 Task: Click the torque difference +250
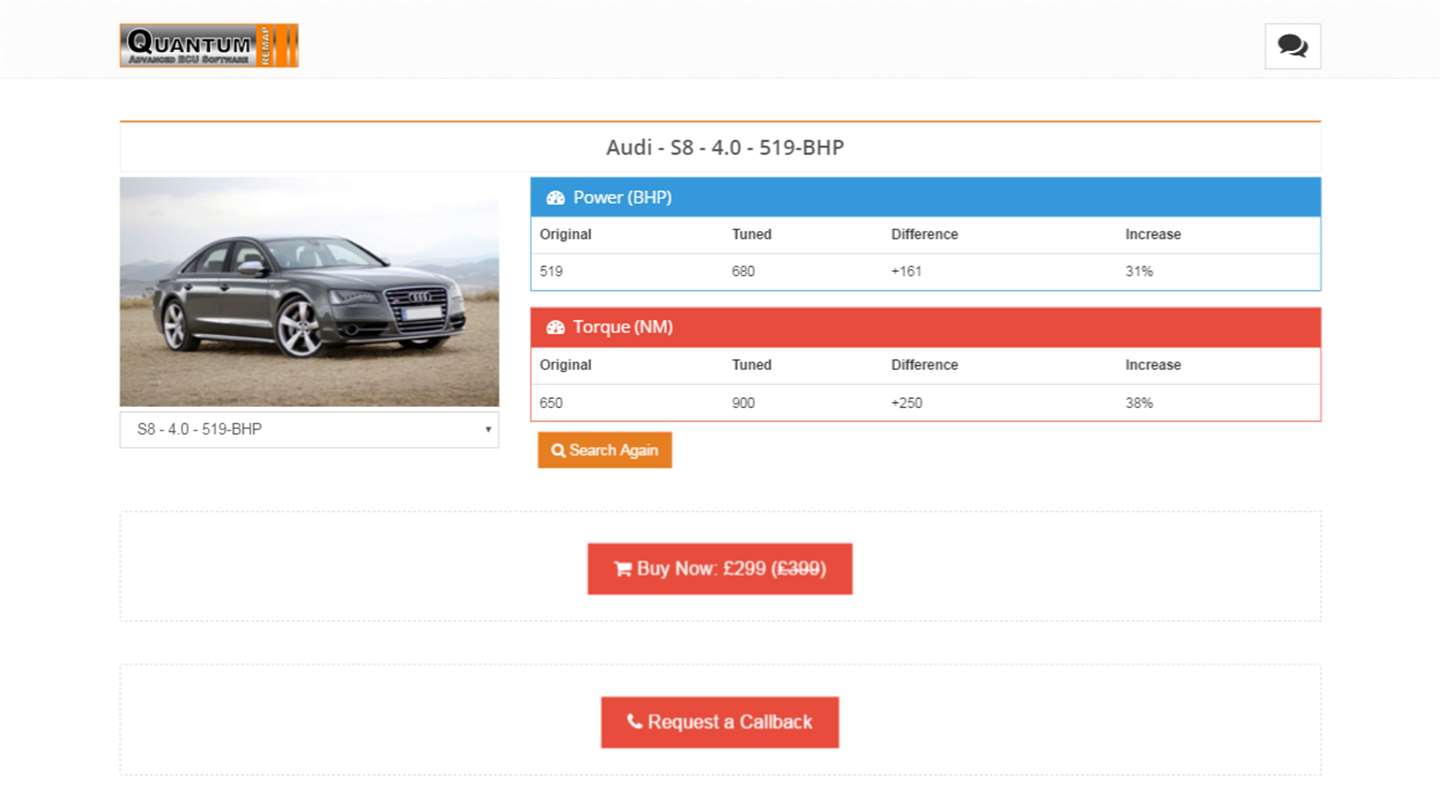(x=906, y=403)
